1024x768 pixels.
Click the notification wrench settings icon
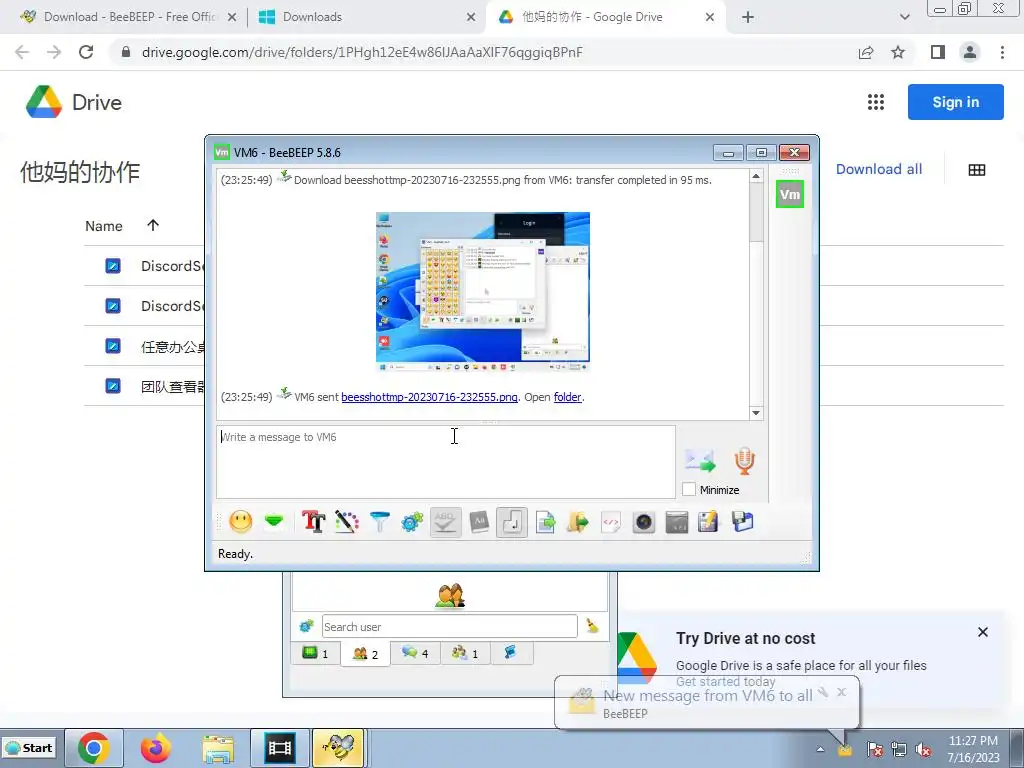[823, 692]
